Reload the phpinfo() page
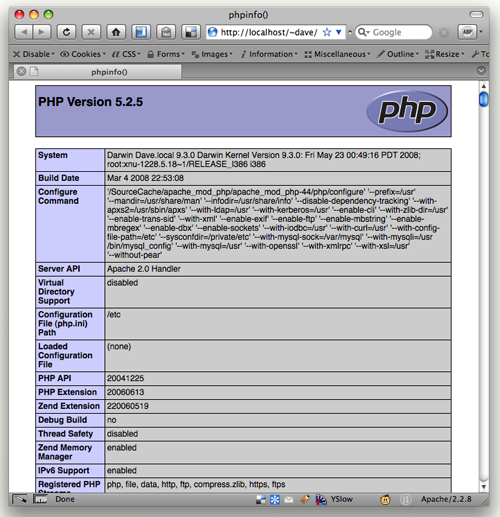 point(66,32)
